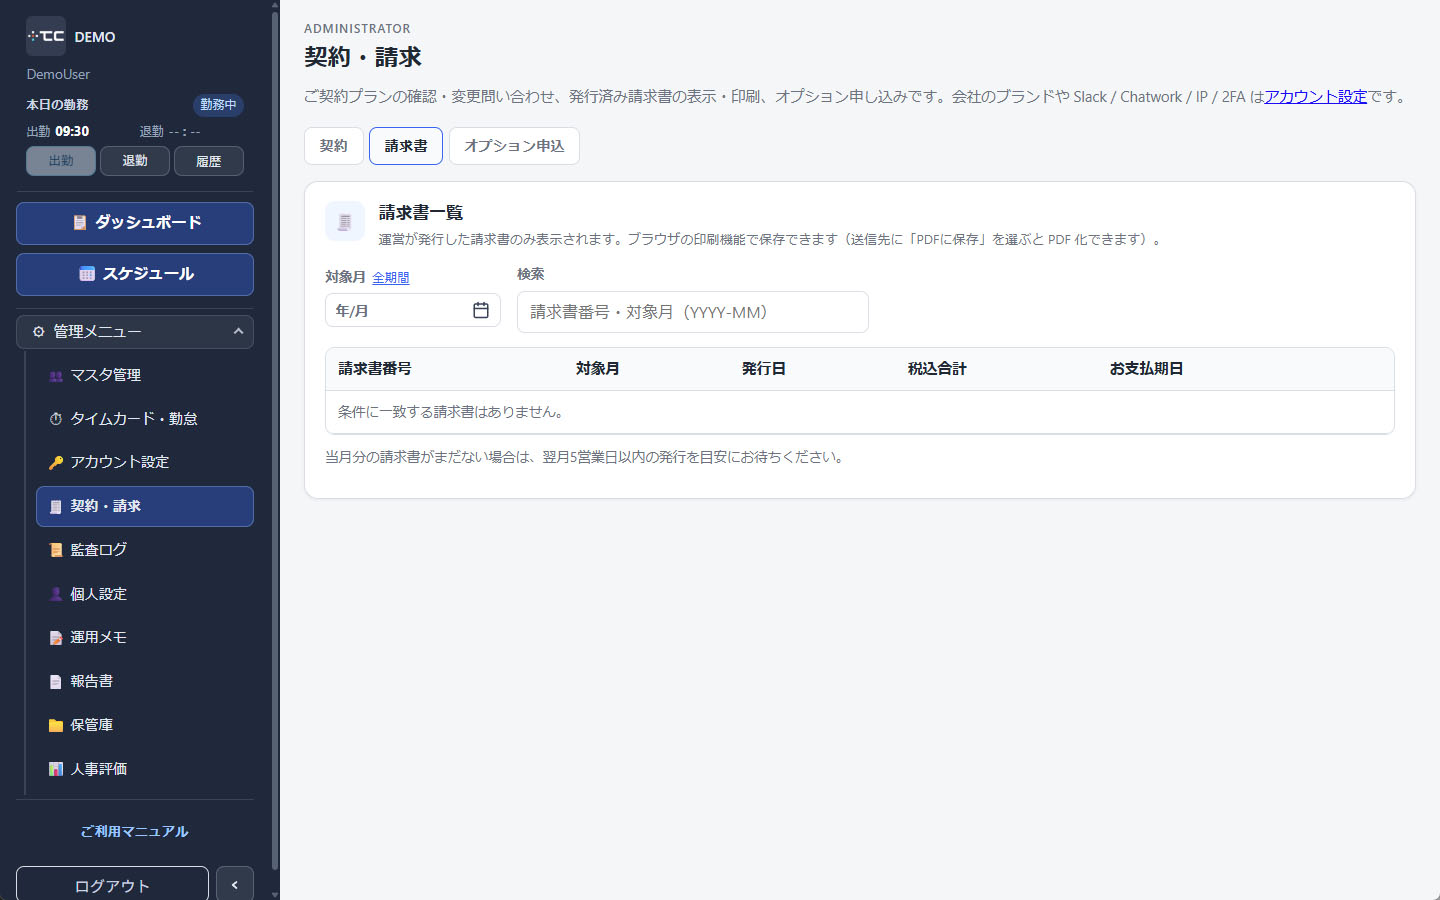This screenshot has height=900, width=1440.
Task: Go to タイムカード・勤怠 menu item
Action: point(145,419)
